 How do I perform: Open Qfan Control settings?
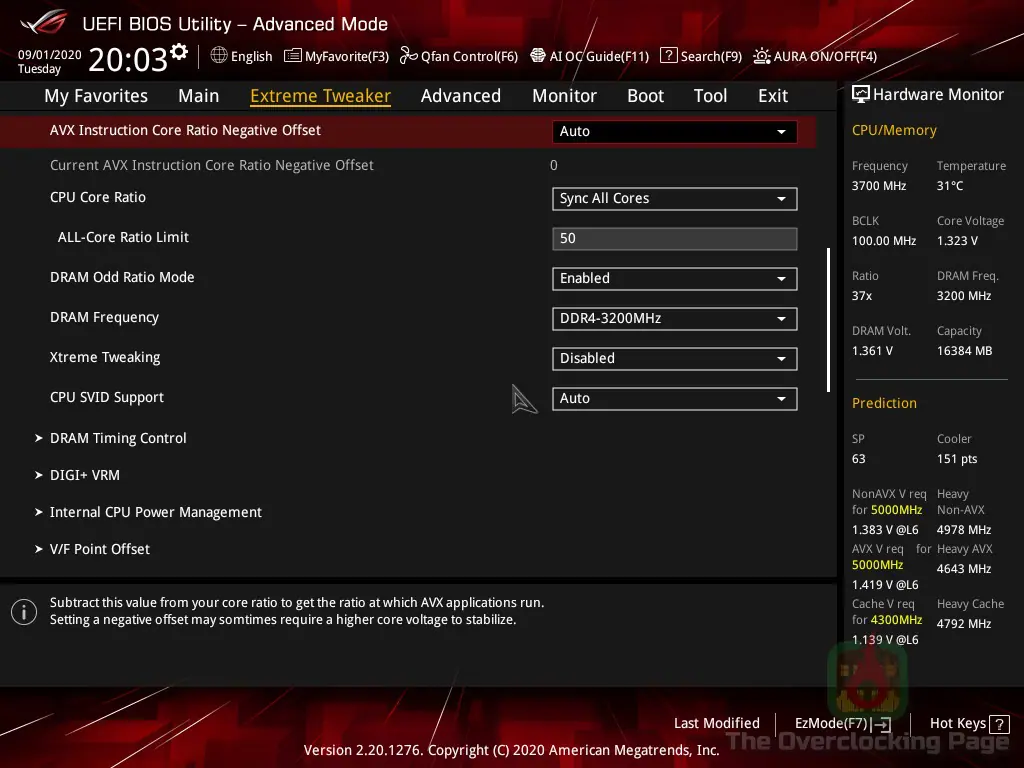tap(459, 56)
